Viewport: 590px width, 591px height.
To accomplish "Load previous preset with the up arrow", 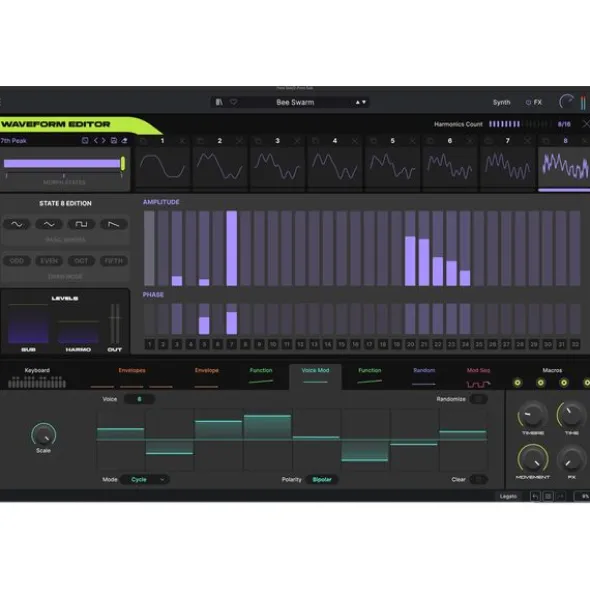I will pyautogui.click(x=357, y=102).
